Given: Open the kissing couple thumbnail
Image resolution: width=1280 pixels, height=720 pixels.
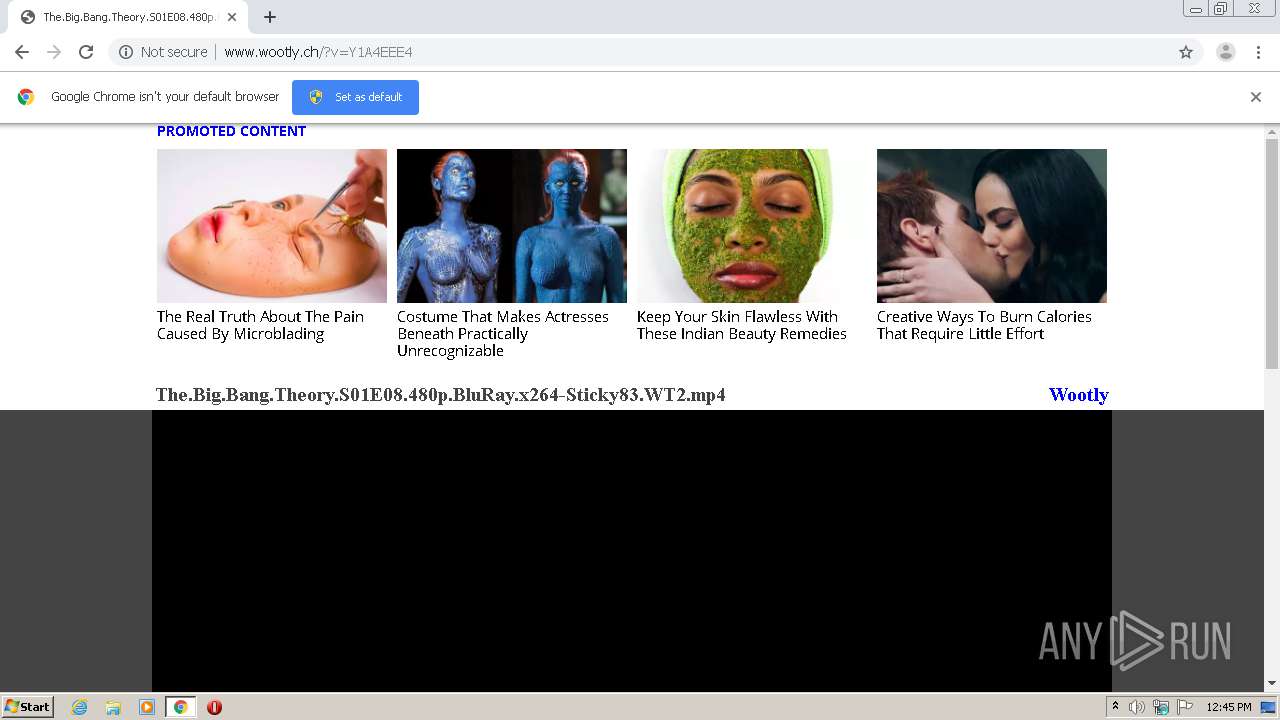Looking at the screenshot, I should [x=992, y=226].
